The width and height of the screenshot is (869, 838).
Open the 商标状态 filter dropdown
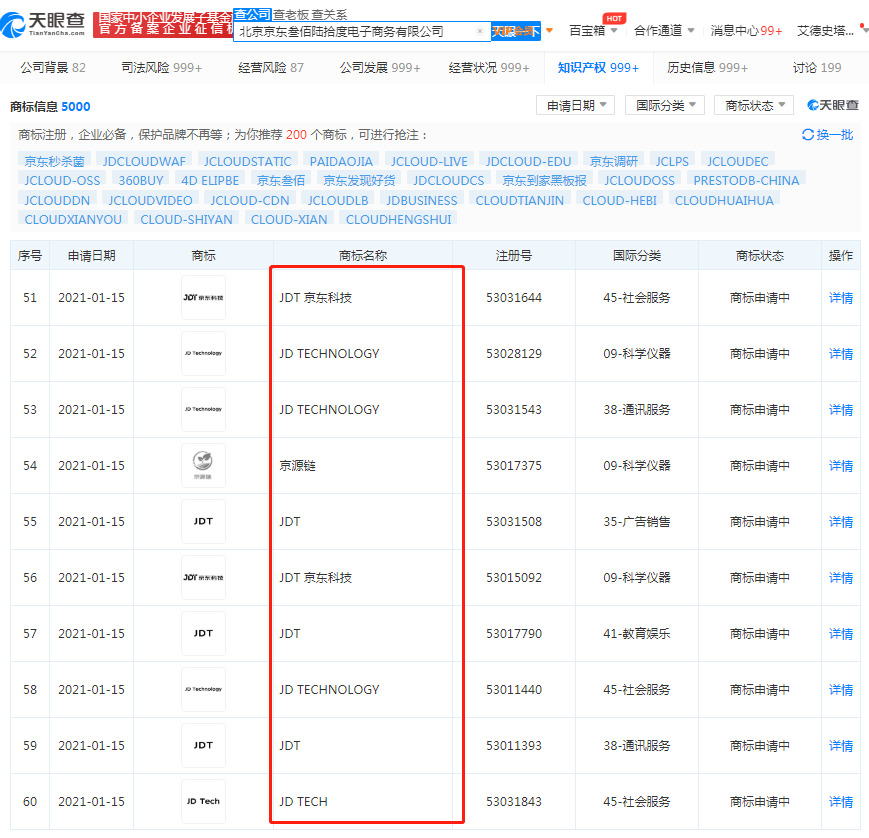click(754, 105)
